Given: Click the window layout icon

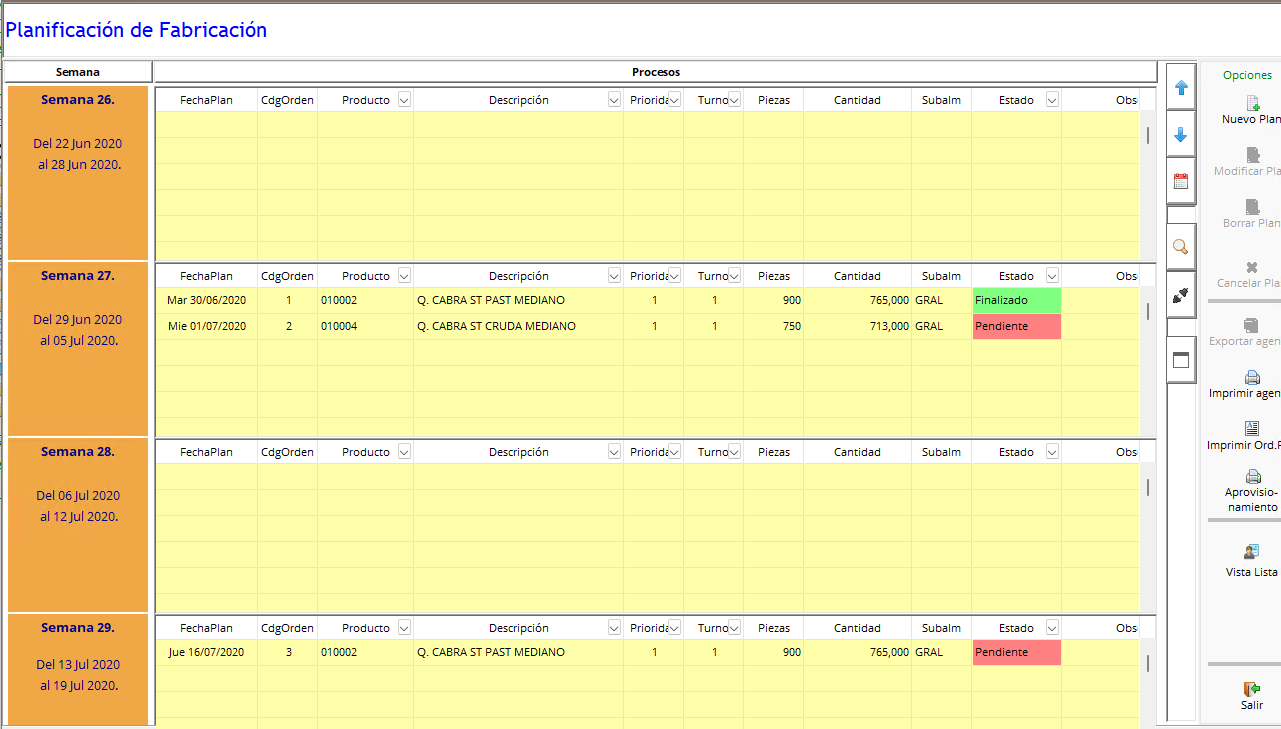Looking at the screenshot, I should coord(1181,360).
